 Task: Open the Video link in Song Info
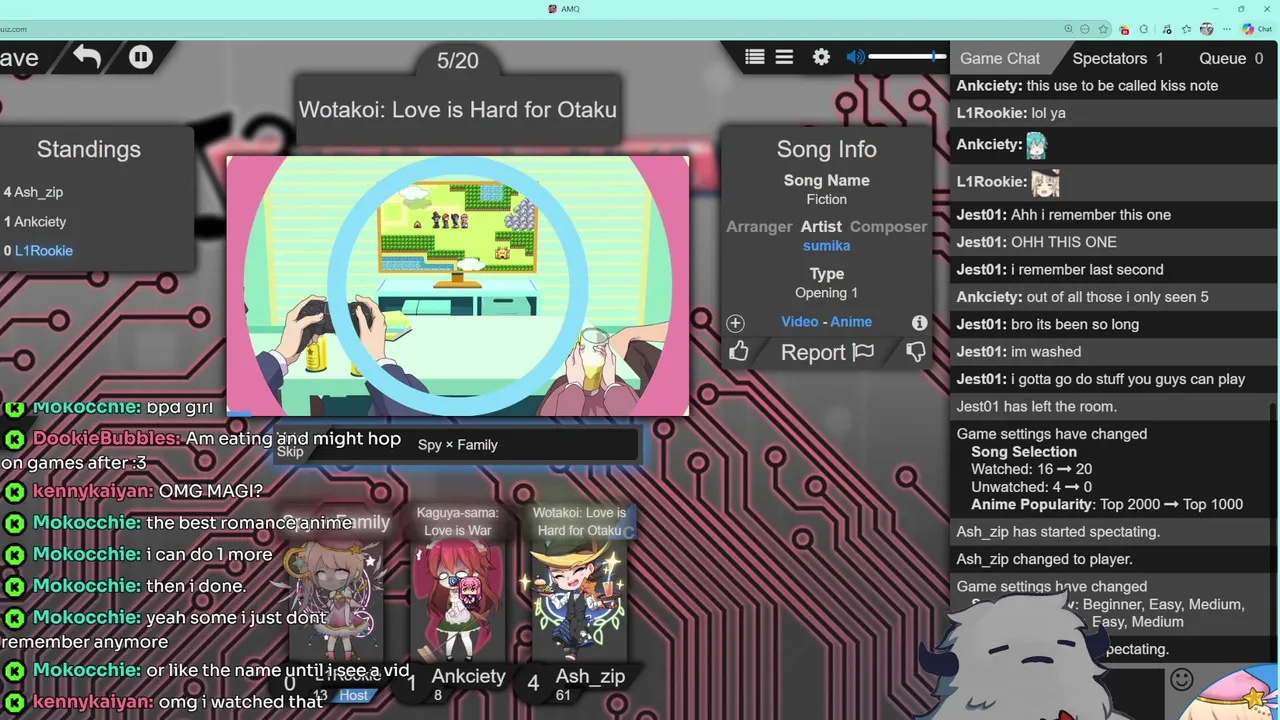click(799, 322)
